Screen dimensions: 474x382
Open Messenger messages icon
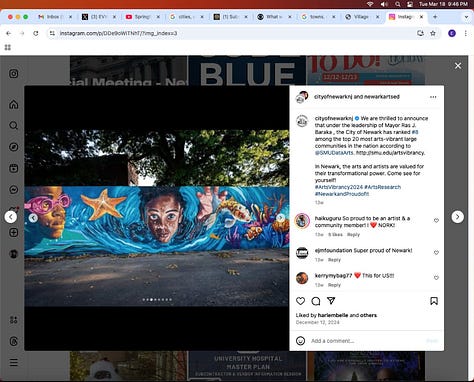tap(14, 190)
